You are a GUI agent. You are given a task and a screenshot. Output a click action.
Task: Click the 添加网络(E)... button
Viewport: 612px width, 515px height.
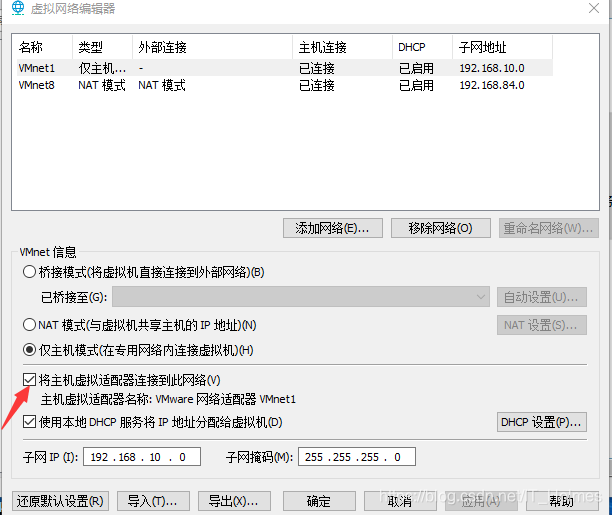click(333, 228)
